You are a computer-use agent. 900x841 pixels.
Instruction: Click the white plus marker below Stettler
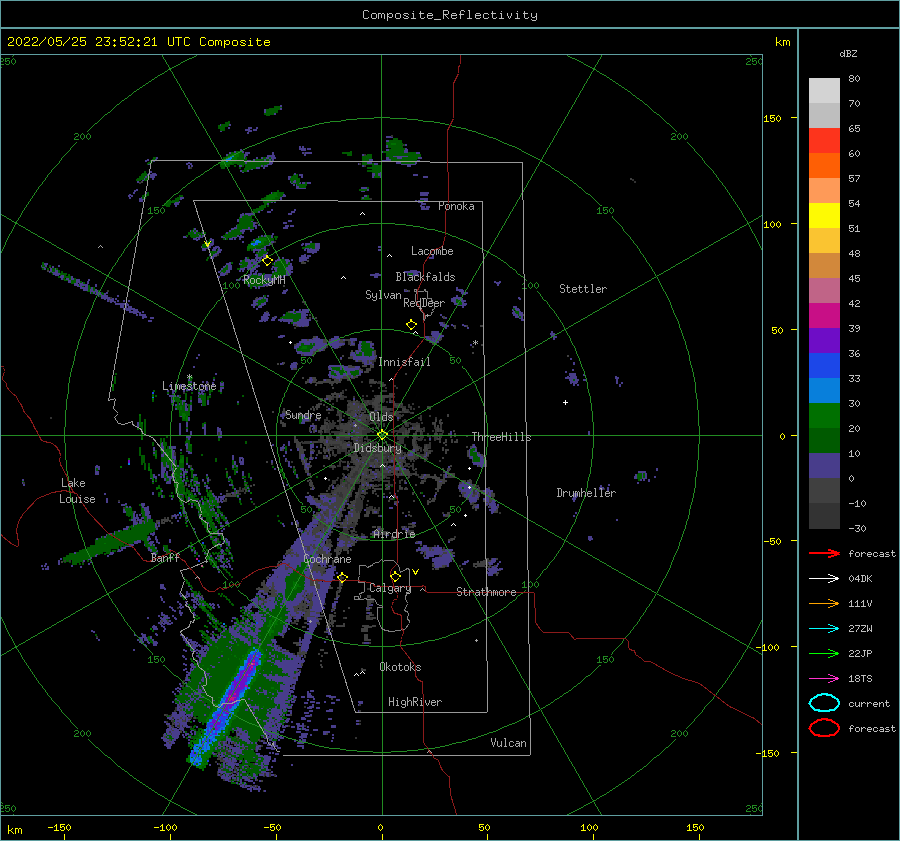565,402
